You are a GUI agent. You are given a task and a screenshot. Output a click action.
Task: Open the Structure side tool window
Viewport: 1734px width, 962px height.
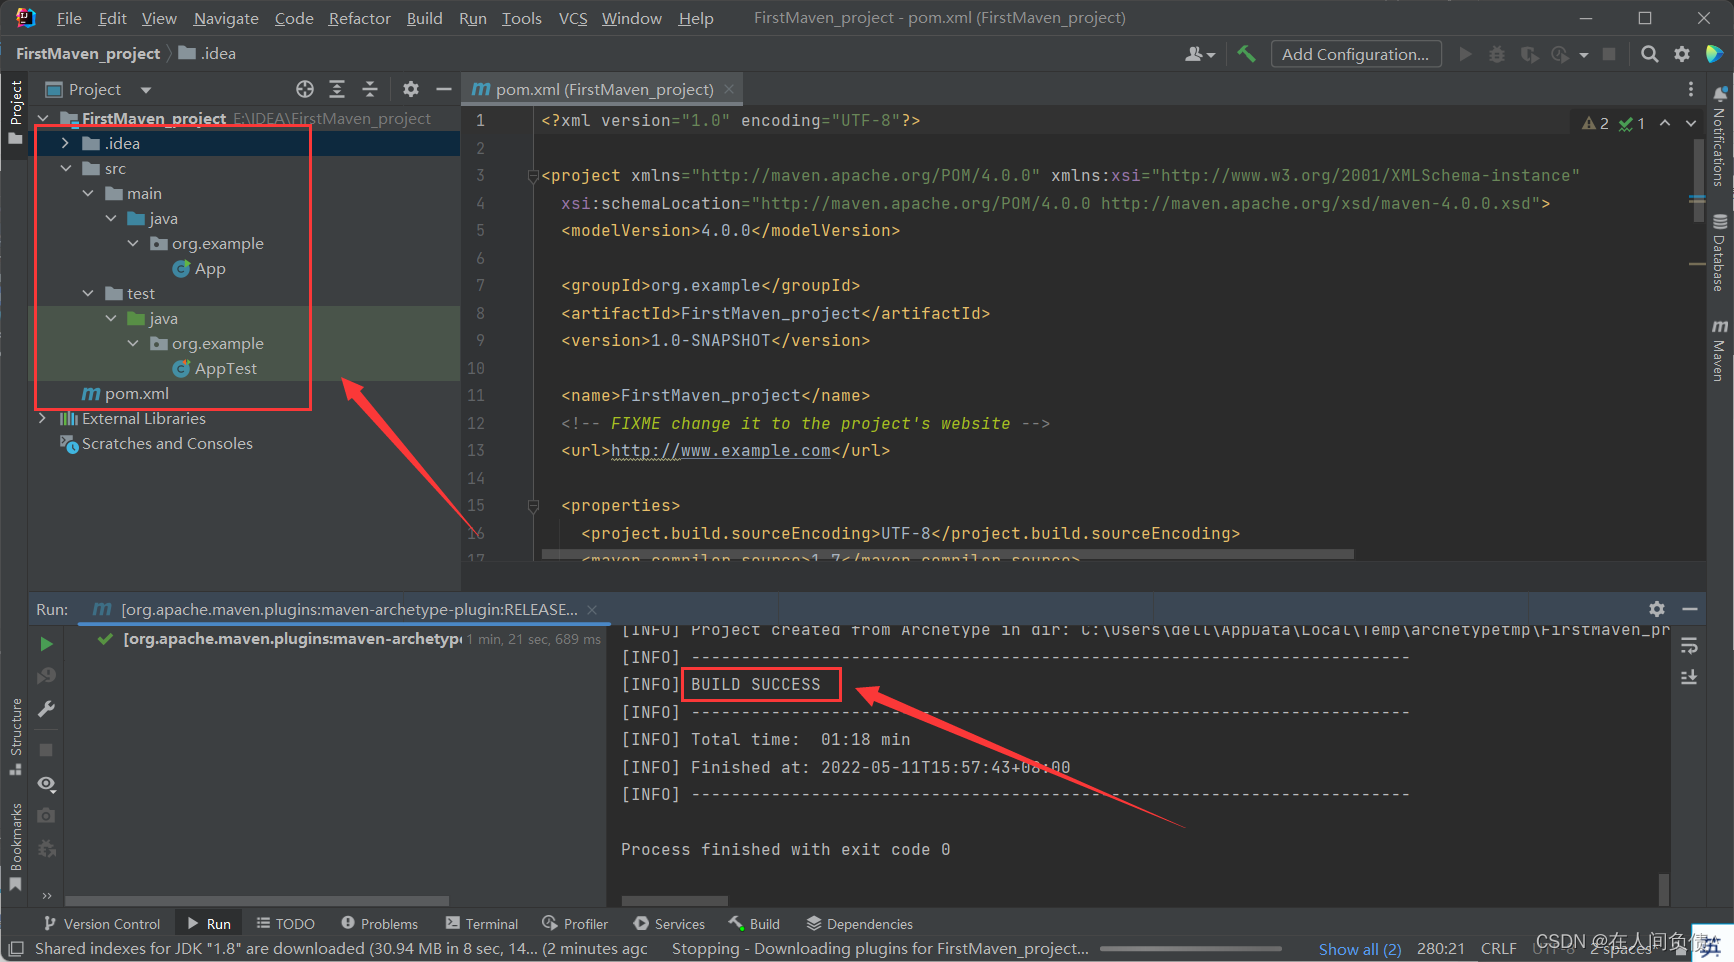click(16, 736)
